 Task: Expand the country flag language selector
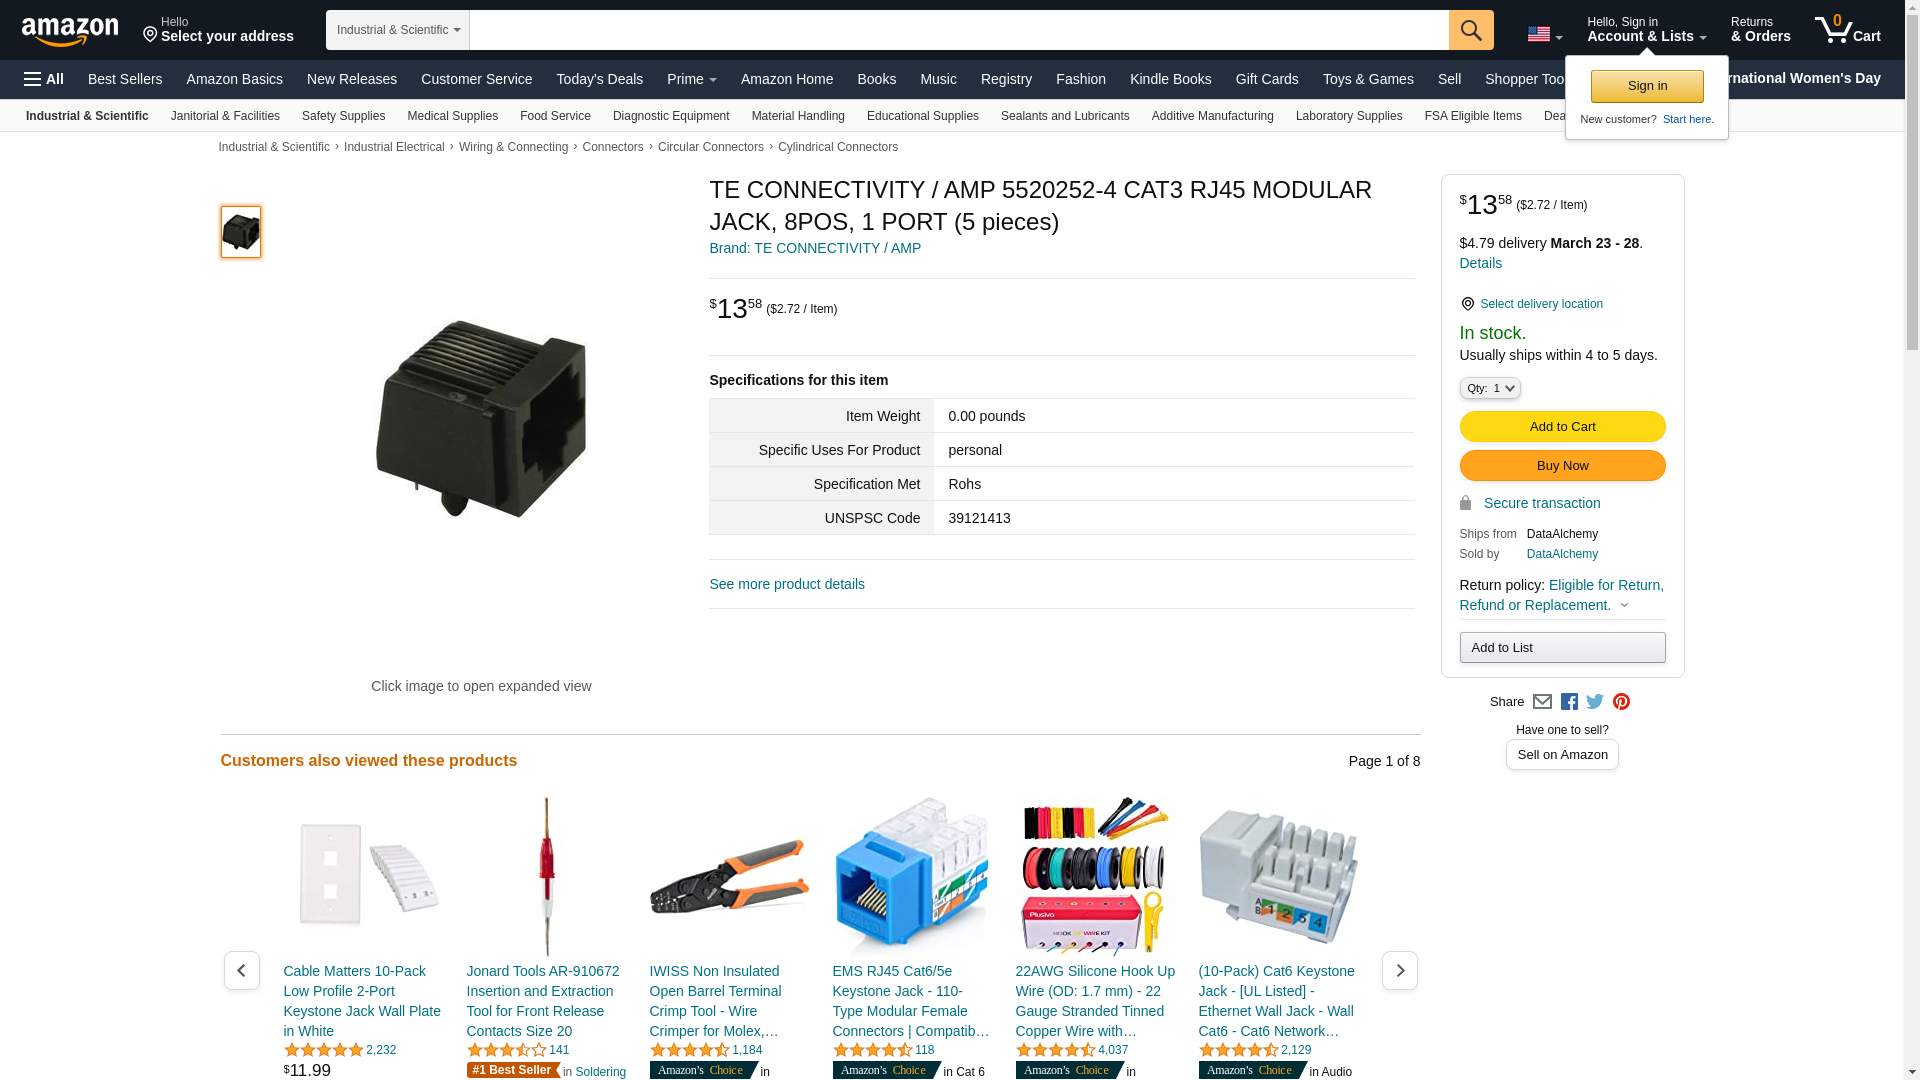1545,35
